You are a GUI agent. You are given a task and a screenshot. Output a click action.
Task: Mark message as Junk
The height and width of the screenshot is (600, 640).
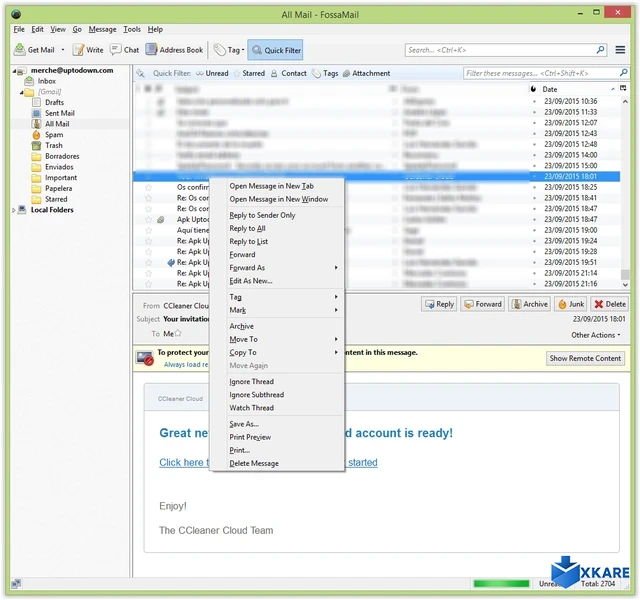click(571, 304)
